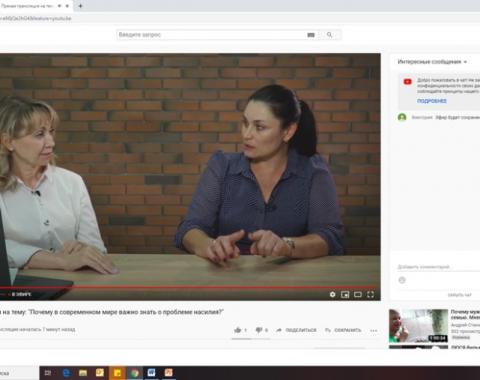Open the Подробнее link in chat
The height and width of the screenshot is (380, 480).
pyautogui.click(x=432, y=101)
